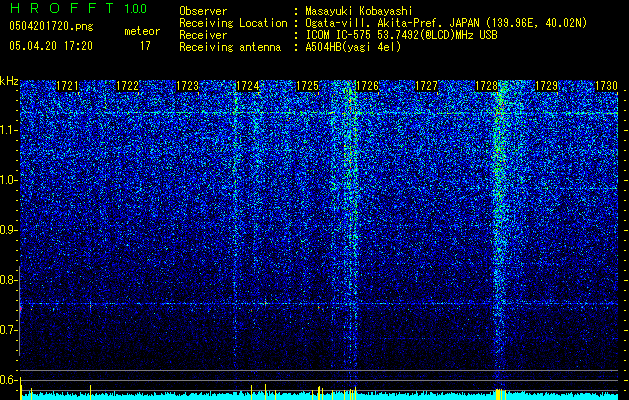Click the Receiving antenna label
Viewport: 629px width, 400px height.
(x=230, y=47)
